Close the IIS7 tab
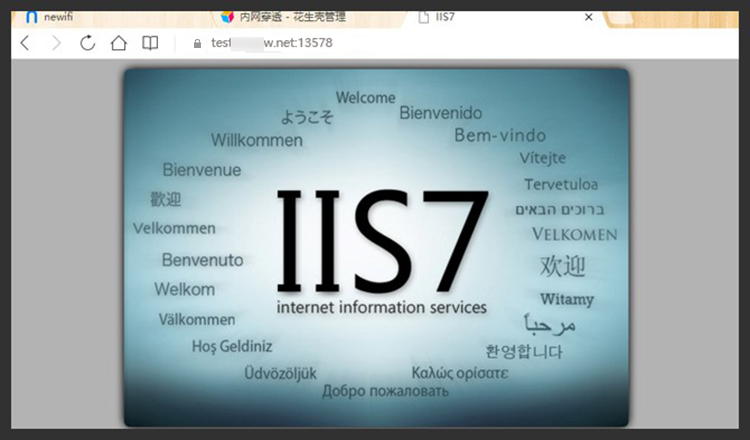Screen dimensions: 750x440 tap(588, 17)
